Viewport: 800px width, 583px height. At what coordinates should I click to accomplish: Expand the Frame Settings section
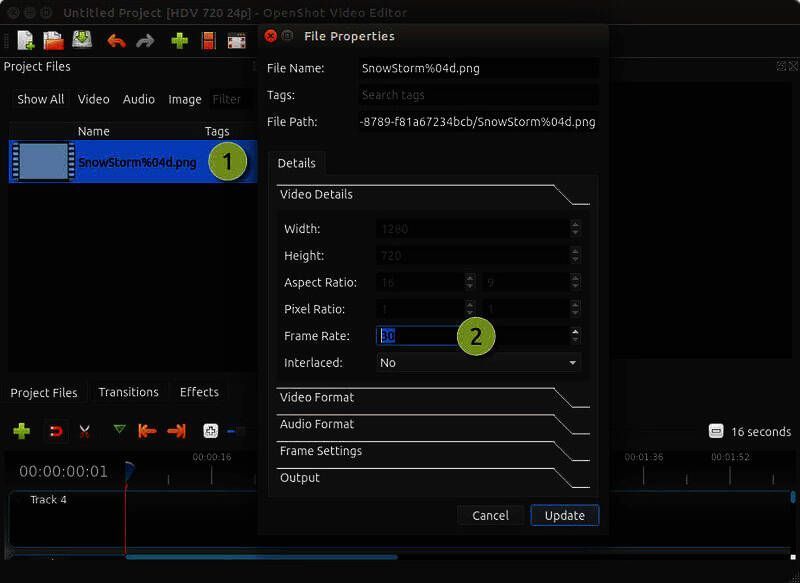(321, 452)
